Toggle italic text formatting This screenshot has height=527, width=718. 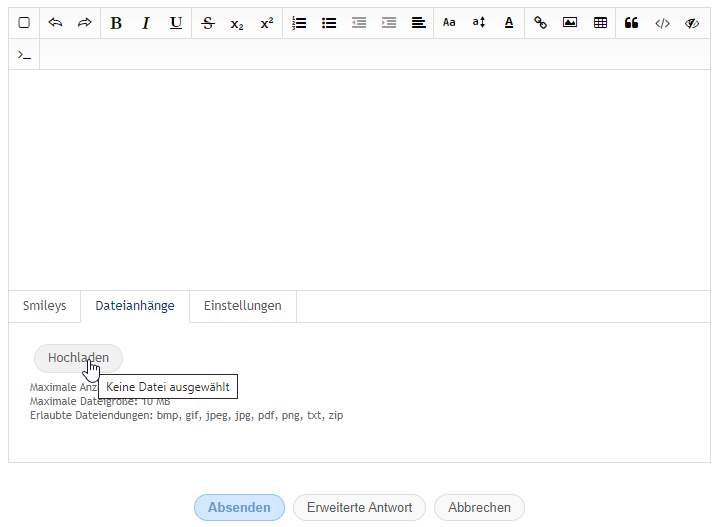tap(146, 23)
